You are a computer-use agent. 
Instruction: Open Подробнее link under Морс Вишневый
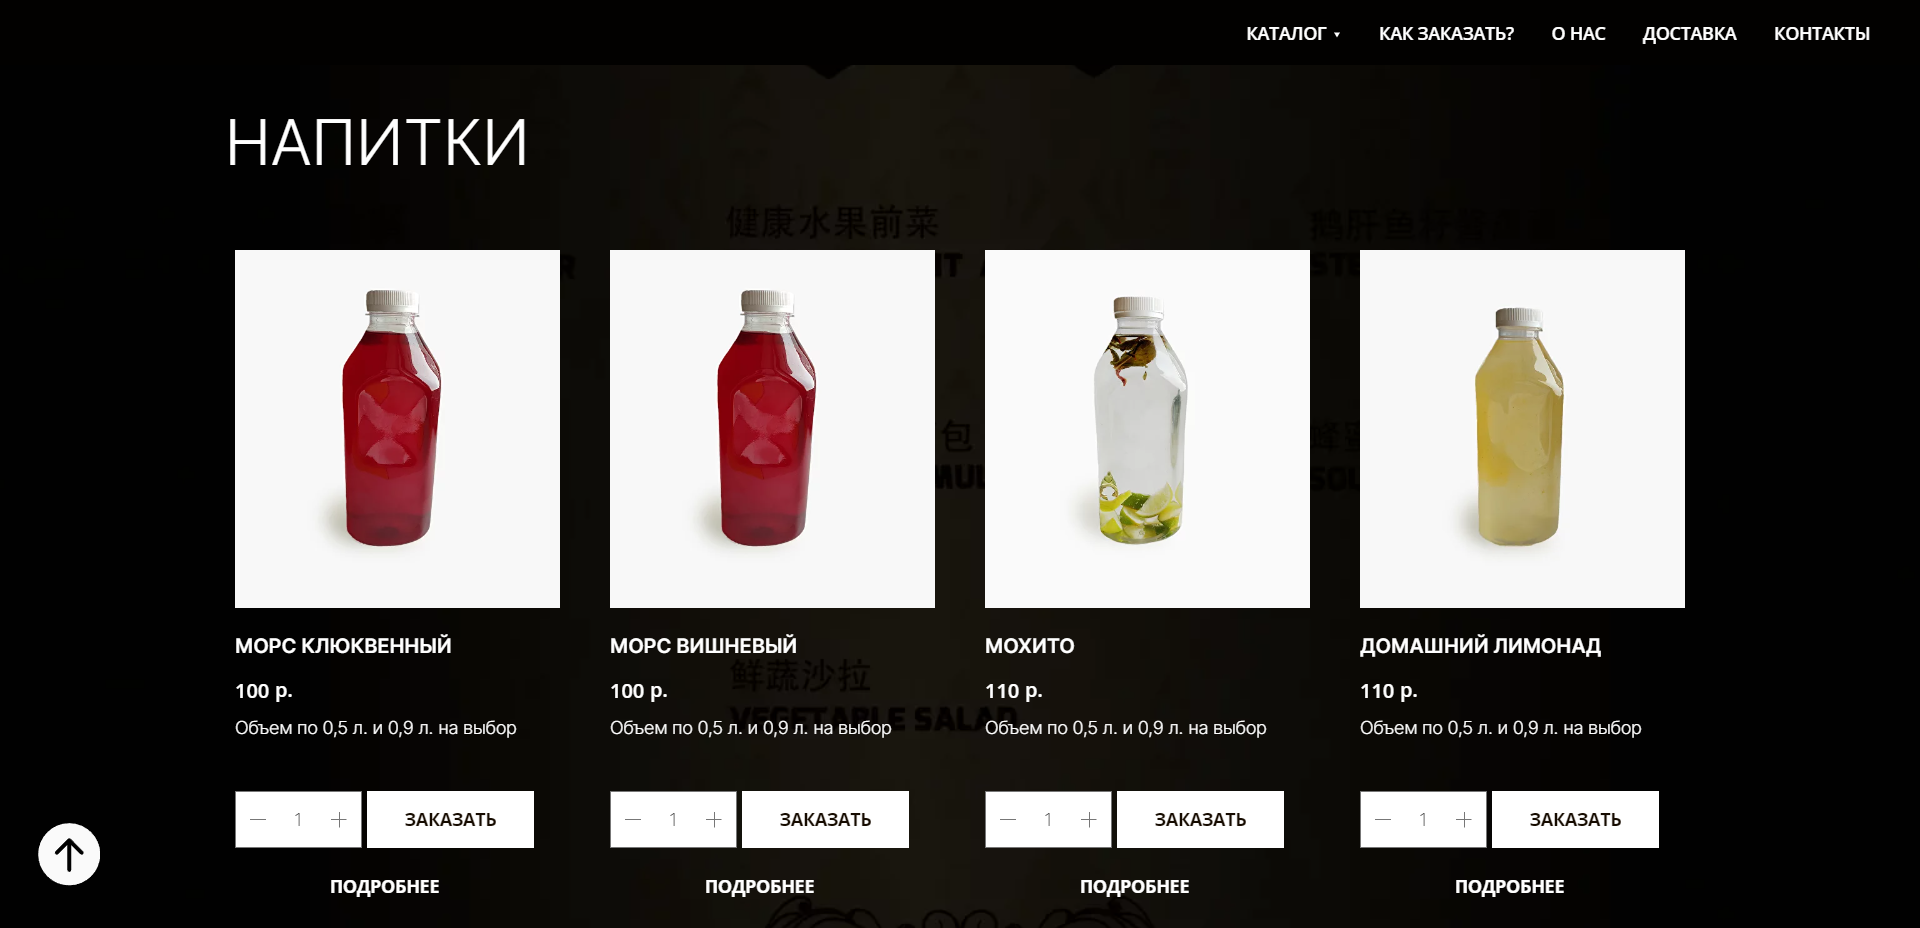tap(759, 887)
